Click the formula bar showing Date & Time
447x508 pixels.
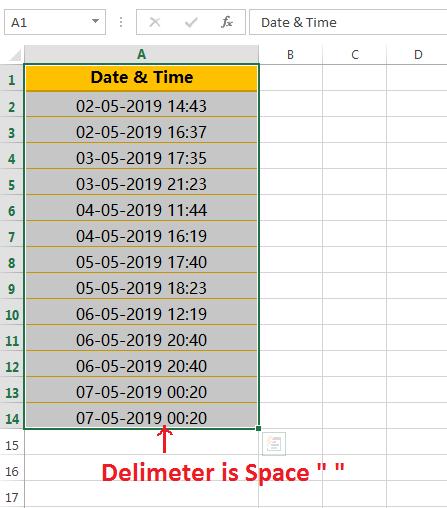tap(348, 22)
